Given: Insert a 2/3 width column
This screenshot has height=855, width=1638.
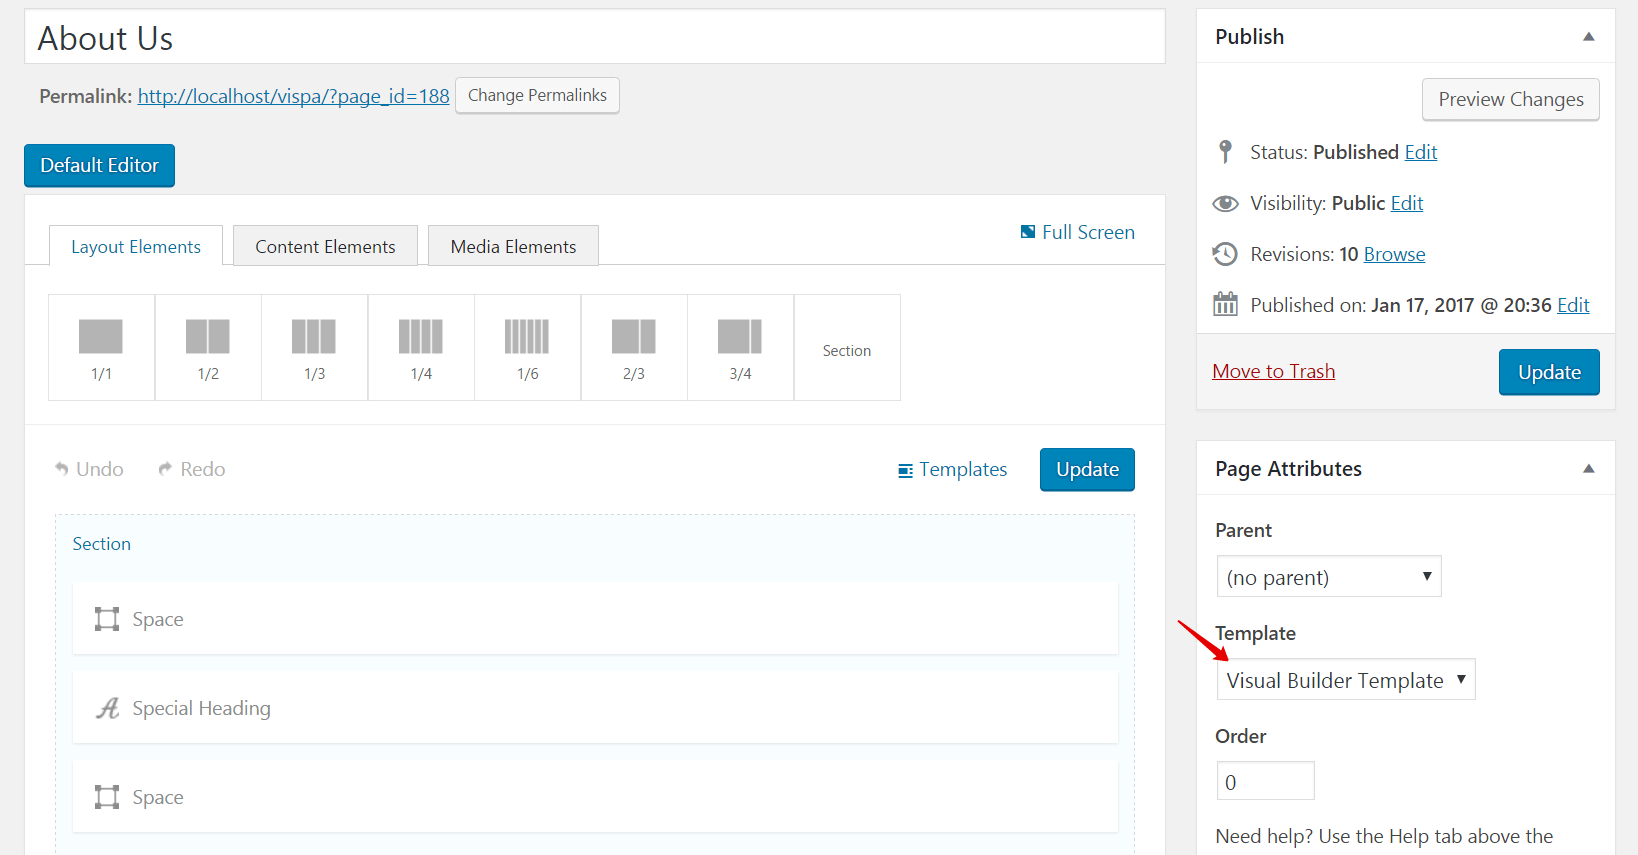Looking at the screenshot, I should click(634, 347).
